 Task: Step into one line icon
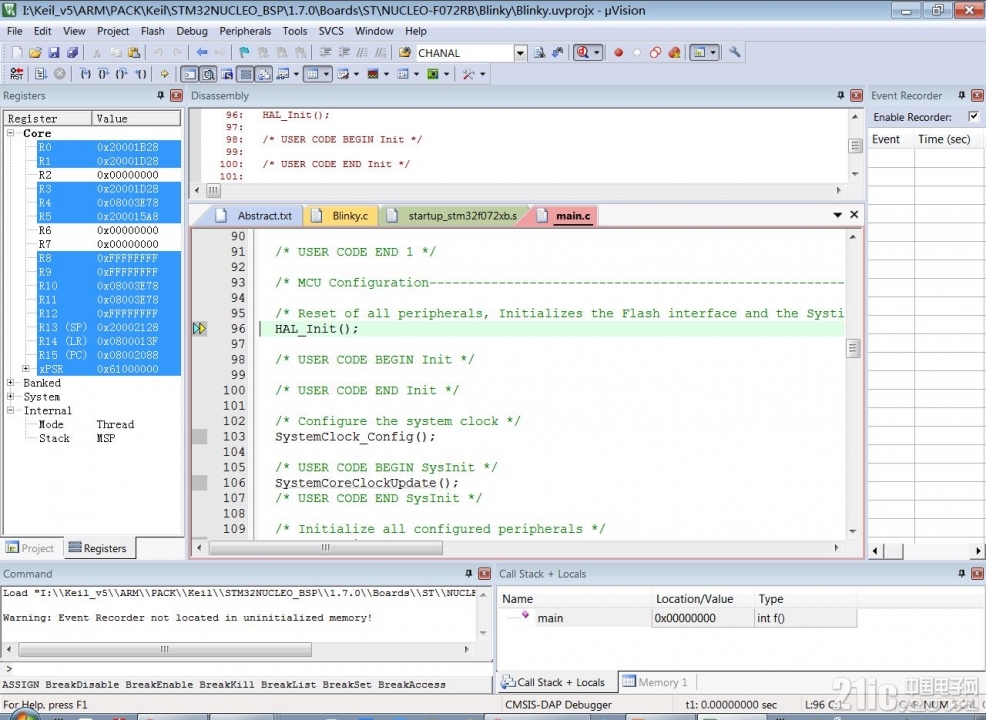tap(85, 74)
